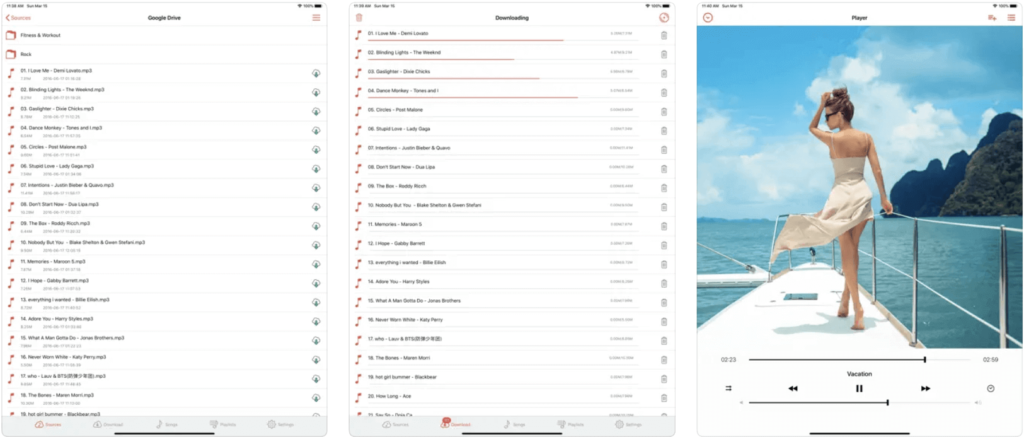Download 13. everything i wanted - Billie Eilish.mp3

click(x=315, y=302)
